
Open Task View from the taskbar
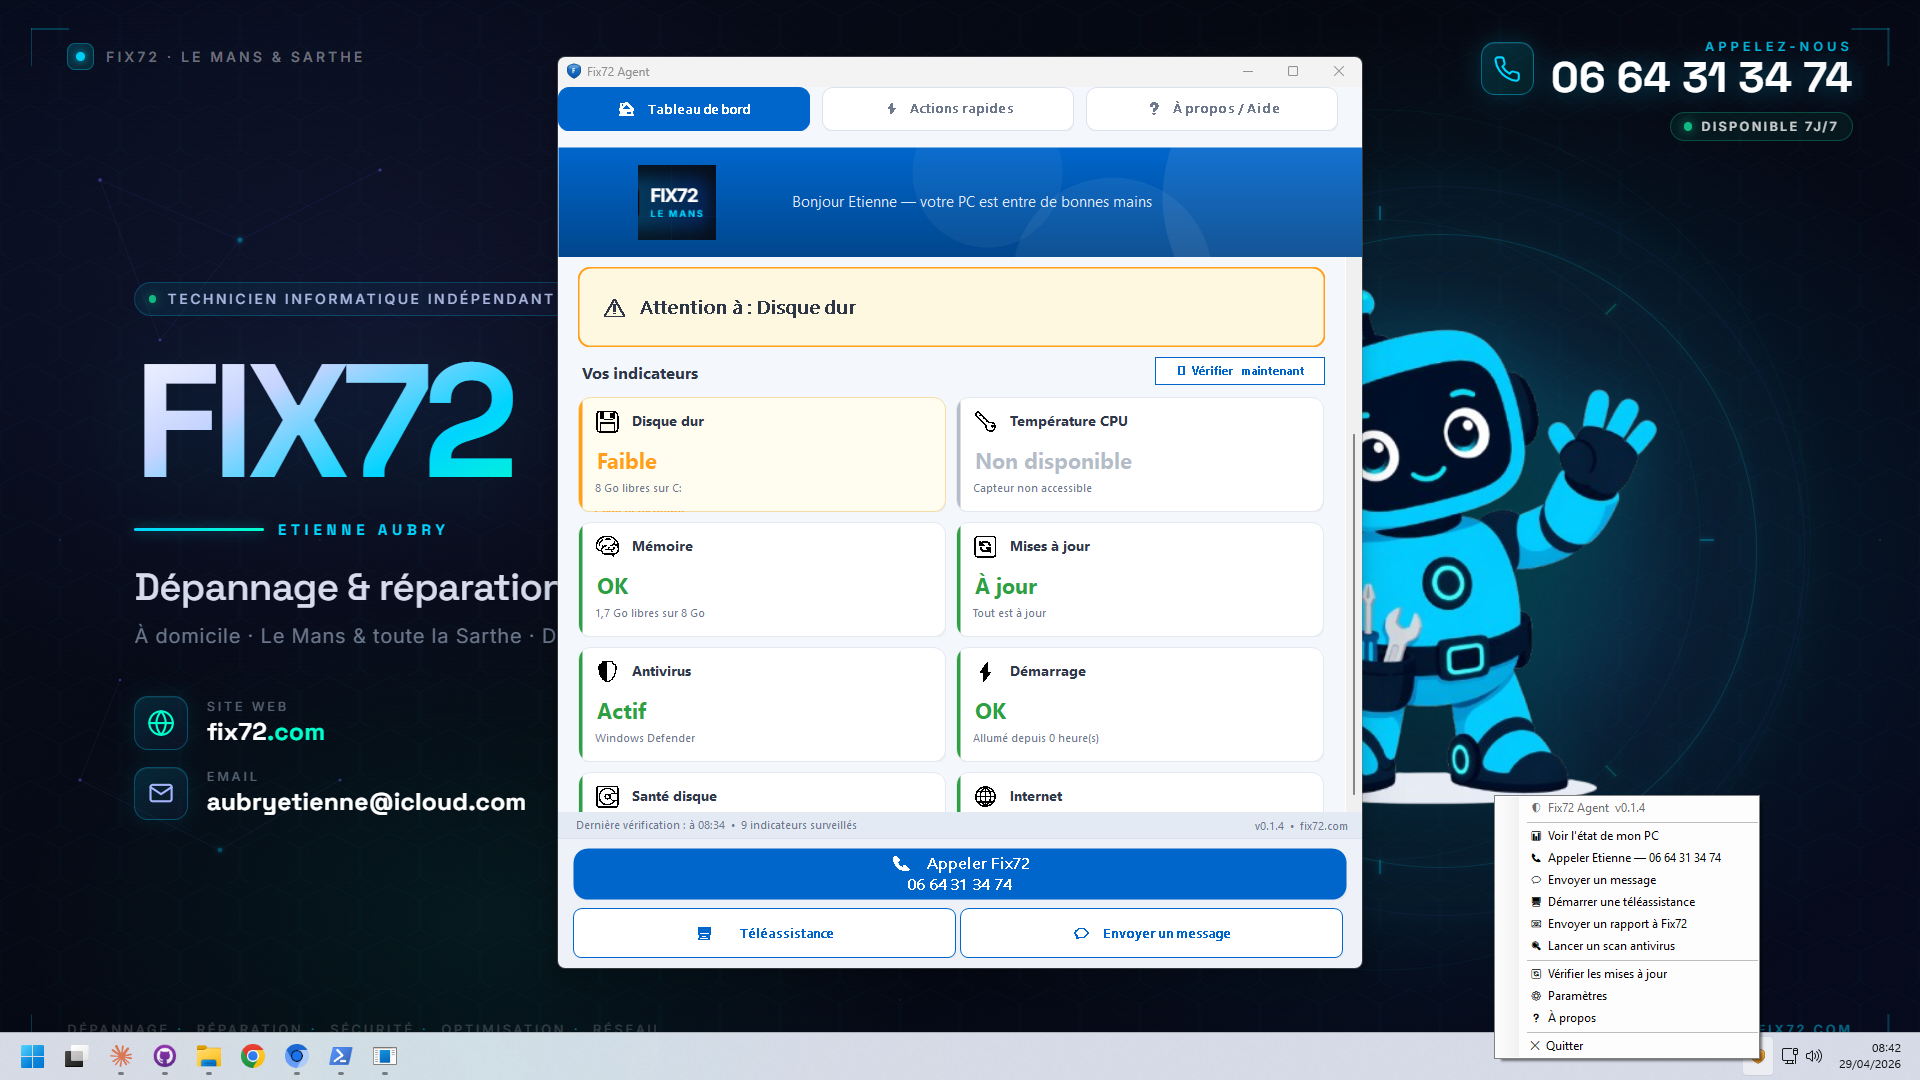click(77, 1056)
